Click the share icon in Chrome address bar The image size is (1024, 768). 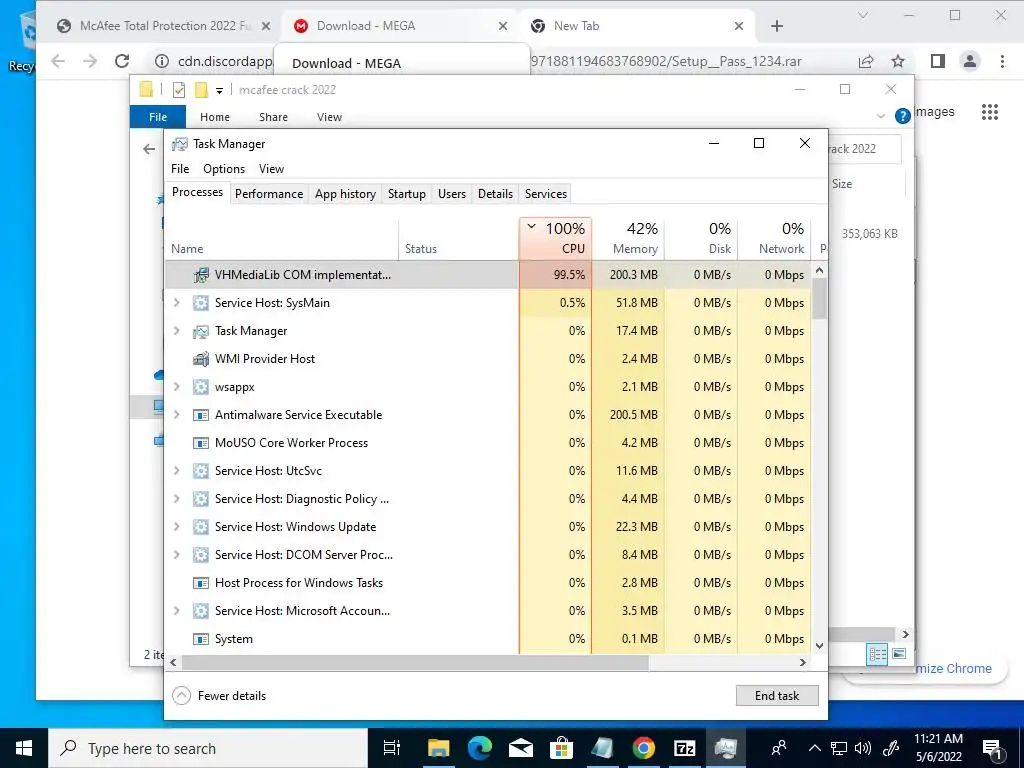click(866, 61)
